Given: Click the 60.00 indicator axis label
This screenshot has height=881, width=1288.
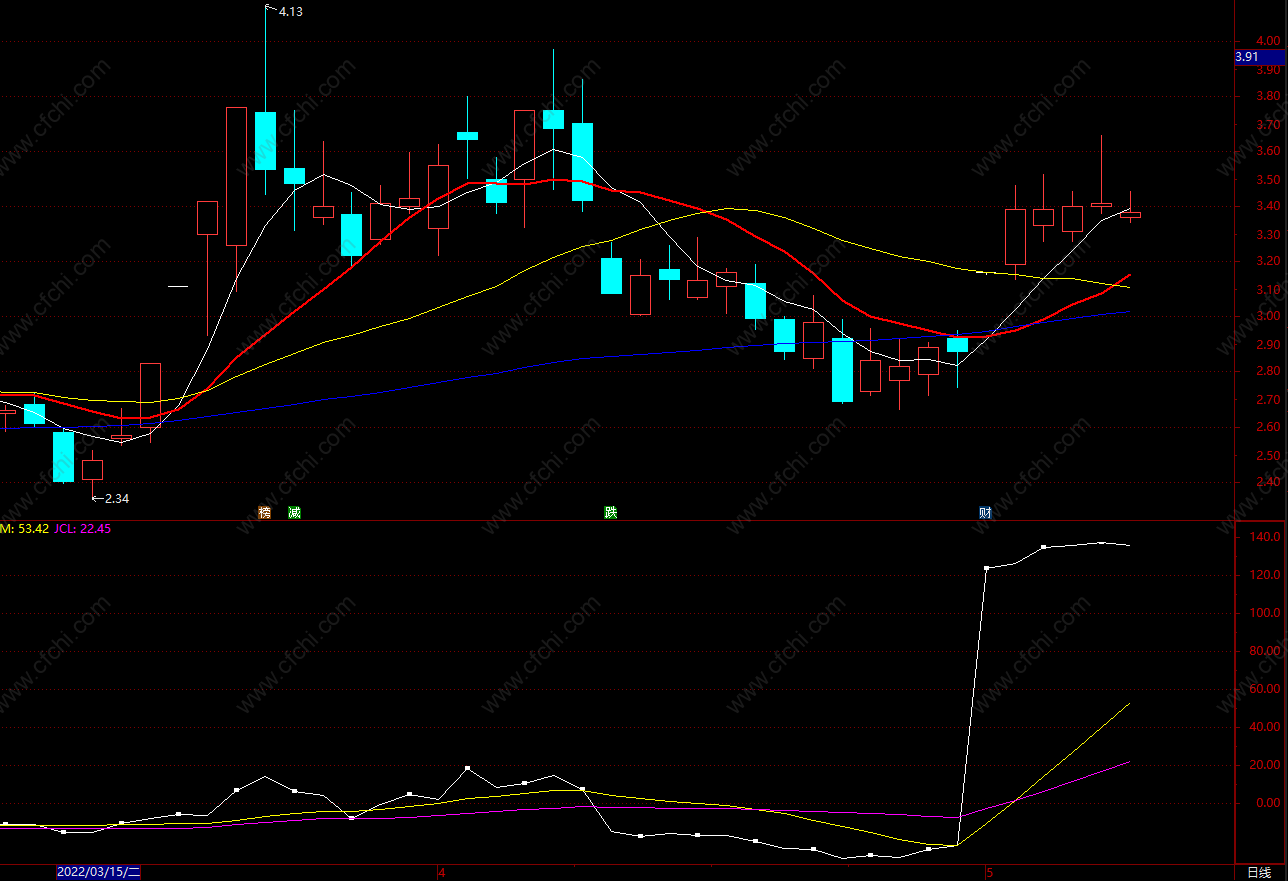Looking at the screenshot, I should 1265,689.
